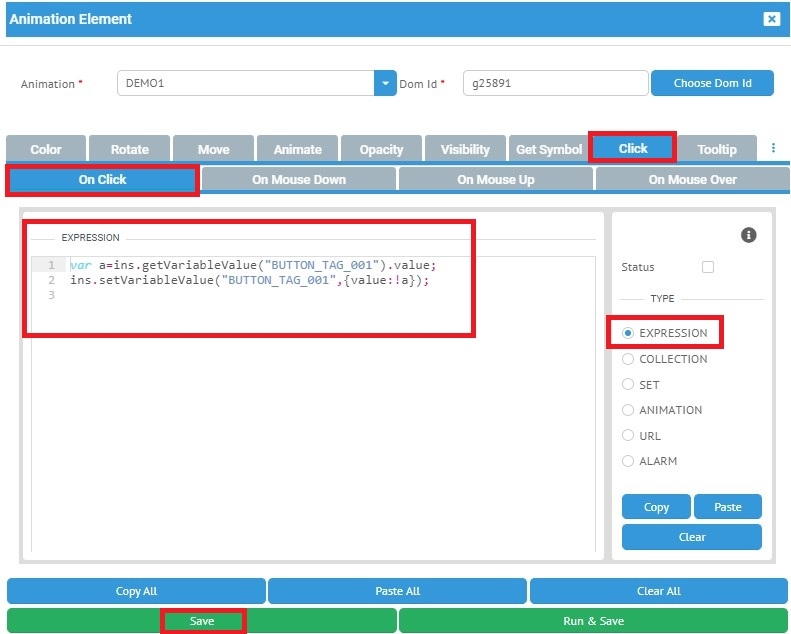Close the Animation Element dialog
The width and height of the screenshot is (791, 634).
(x=771, y=19)
